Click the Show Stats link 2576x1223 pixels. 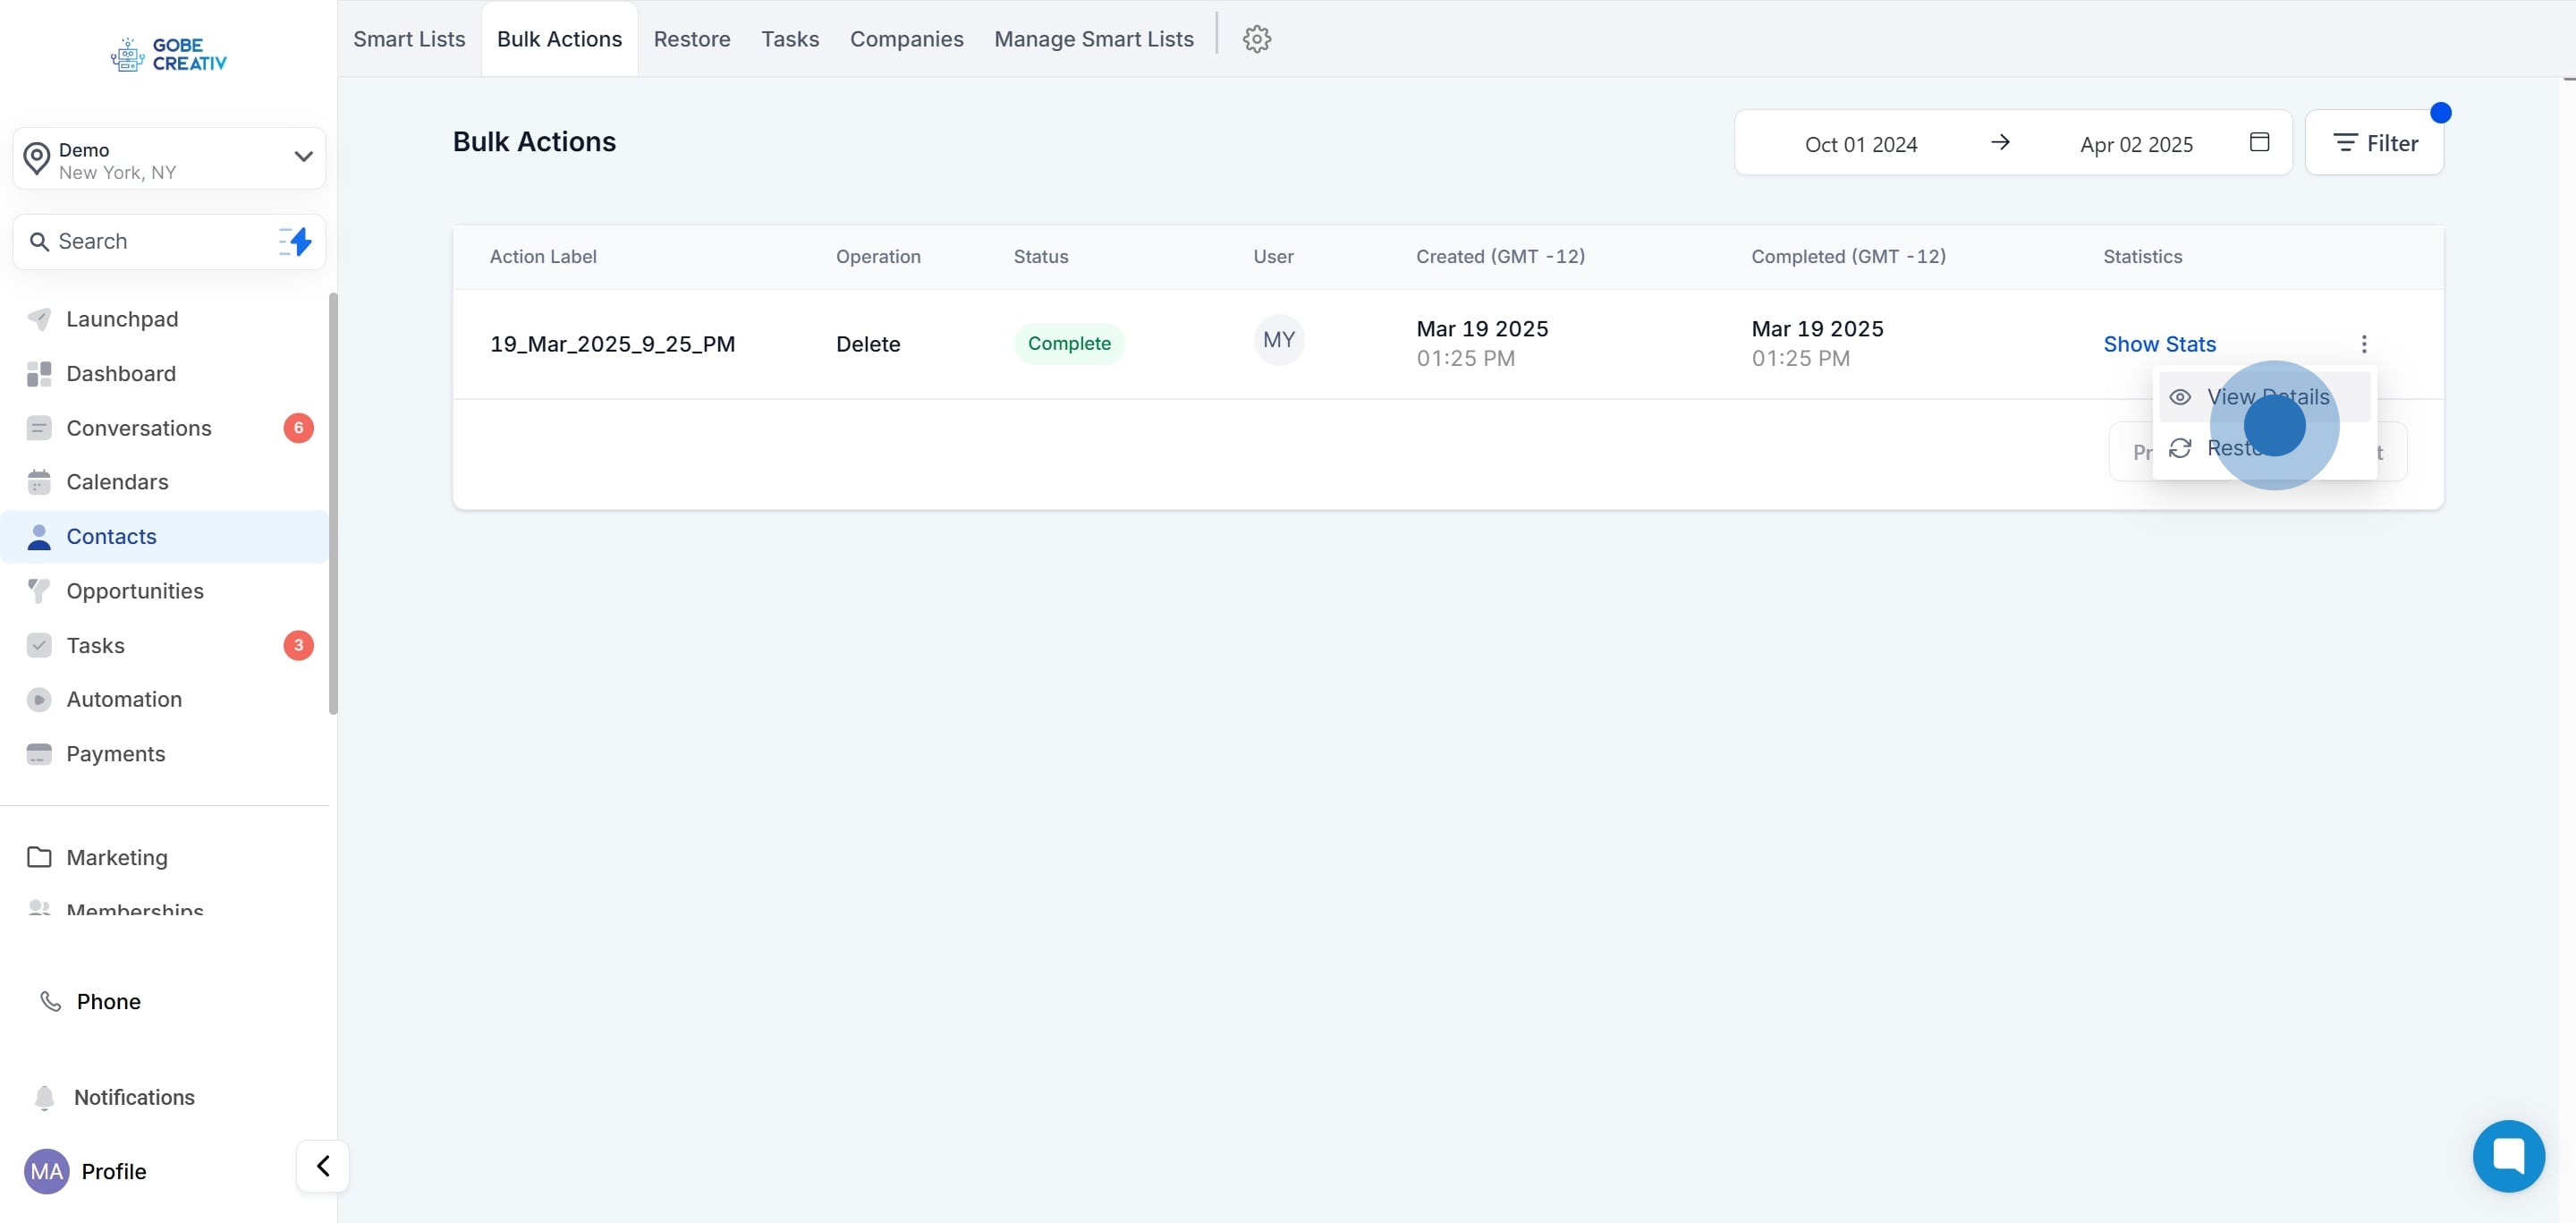(2159, 344)
